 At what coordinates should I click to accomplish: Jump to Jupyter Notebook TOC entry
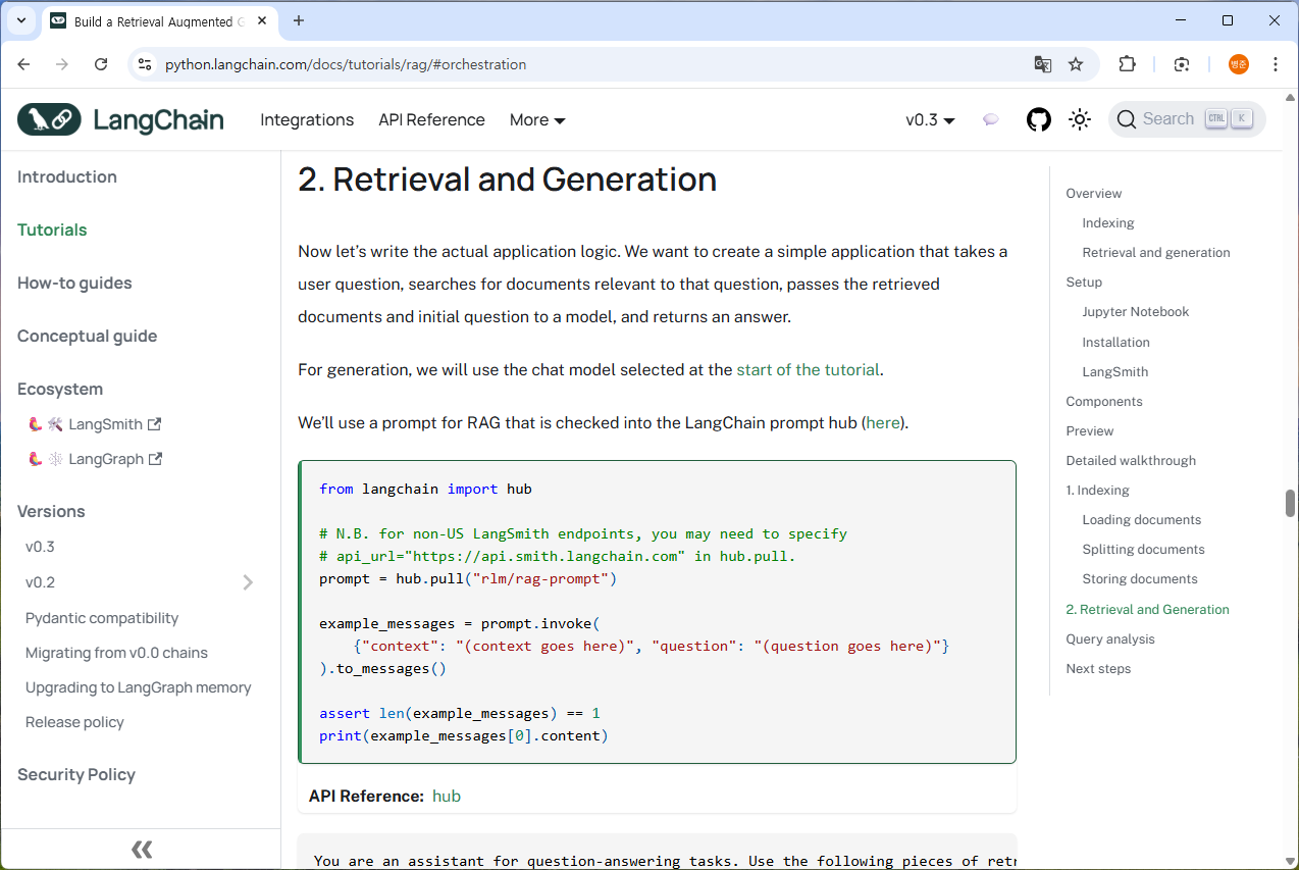(x=1136, y=312)
